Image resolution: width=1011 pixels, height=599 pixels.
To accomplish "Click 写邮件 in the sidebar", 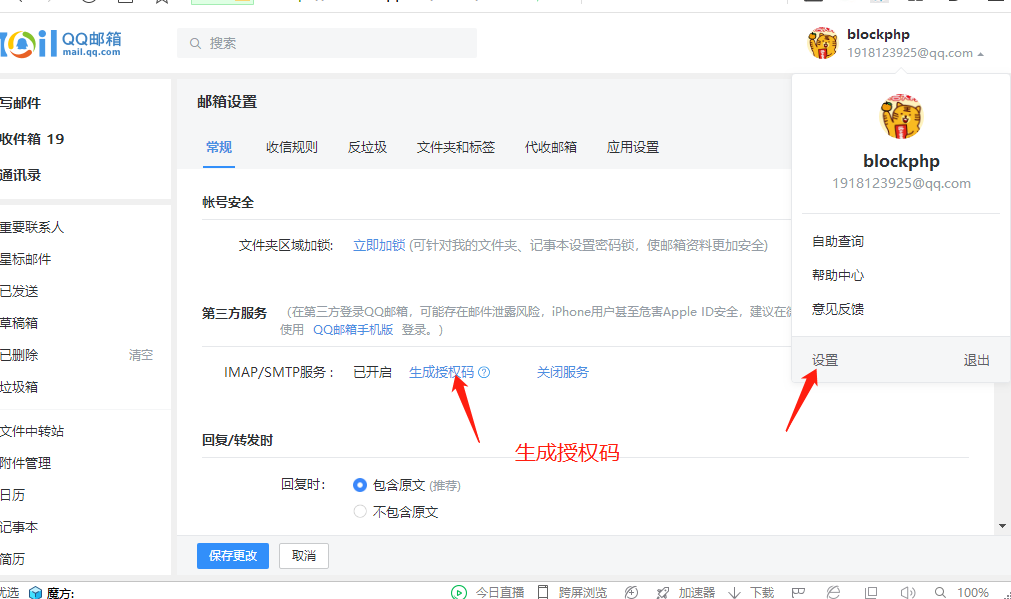I will pyautogui.click(x=20, y=103).
